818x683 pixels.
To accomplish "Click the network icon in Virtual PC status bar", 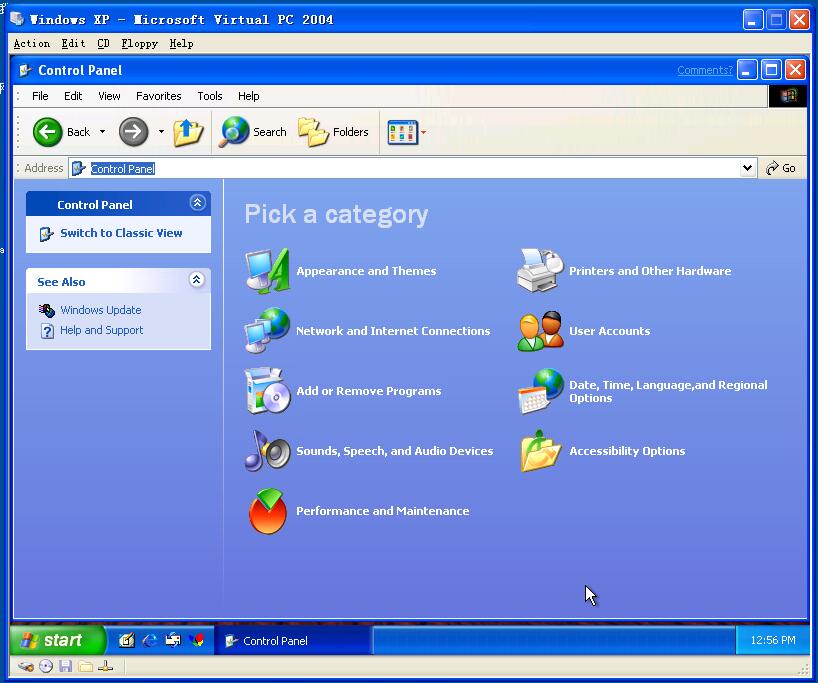I will pyautogui.click(x=105, y=666).
